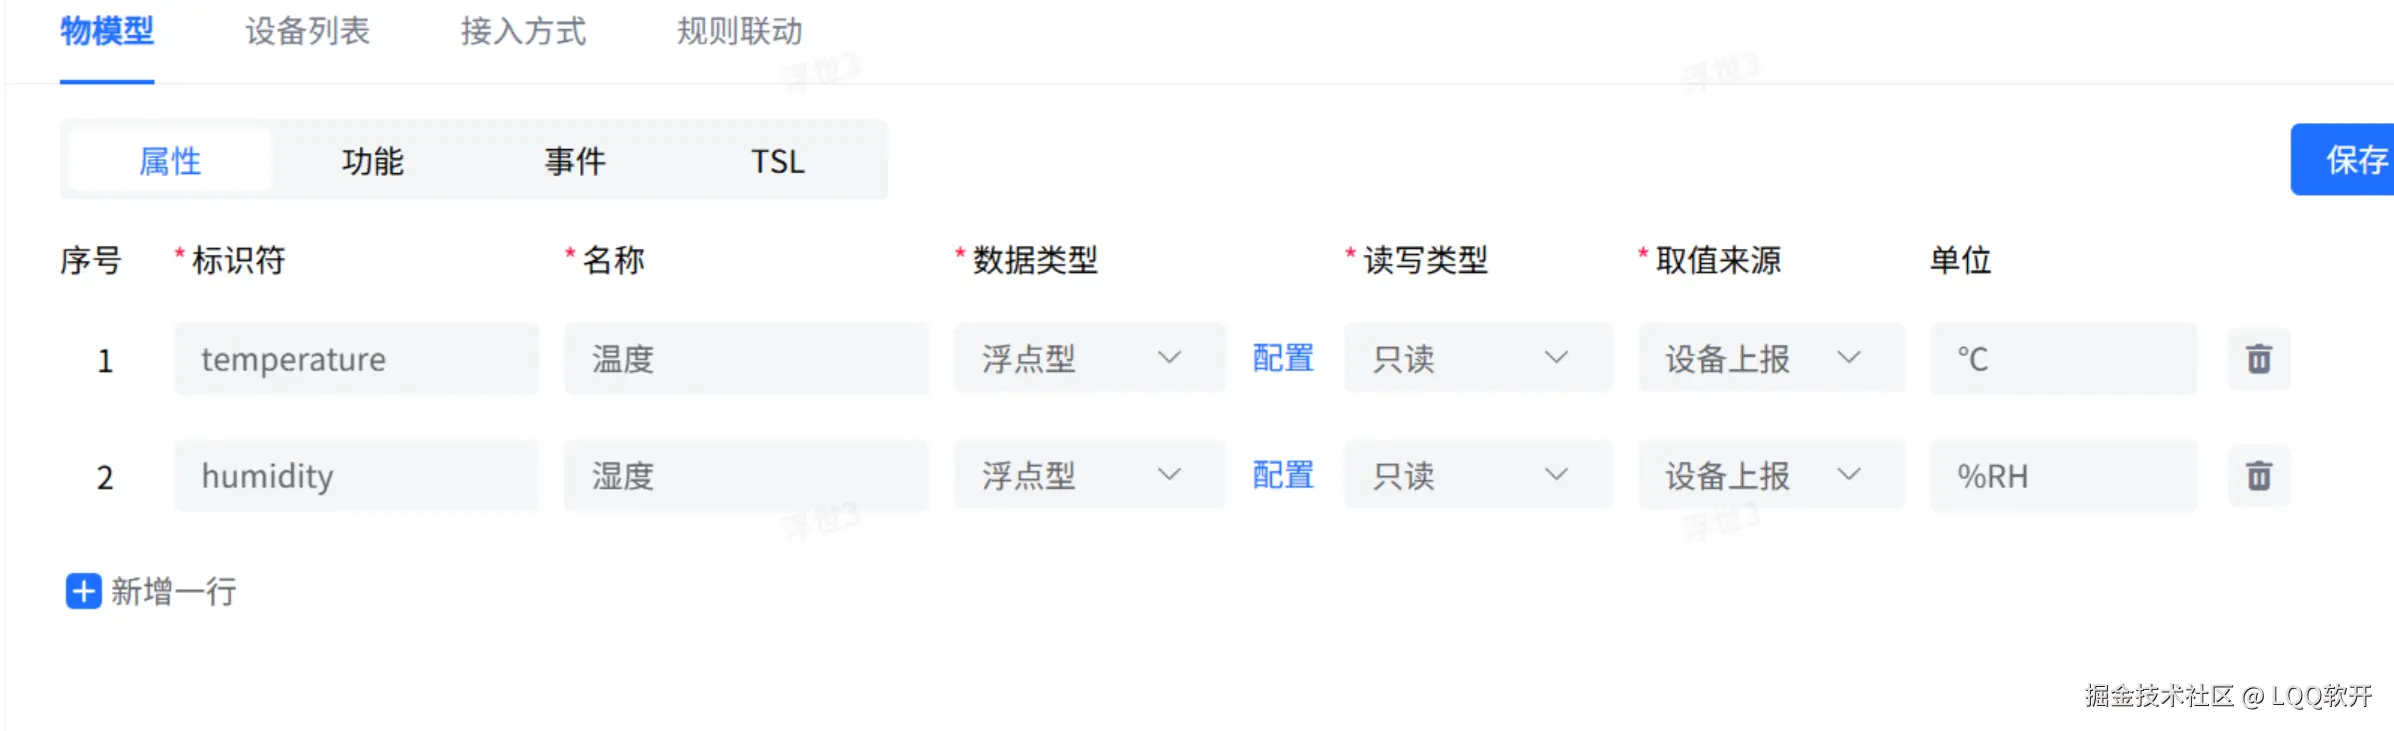Switch to the 设备列表 tab
Viewport: 2394px width, 731px height.
click(306, 31)
